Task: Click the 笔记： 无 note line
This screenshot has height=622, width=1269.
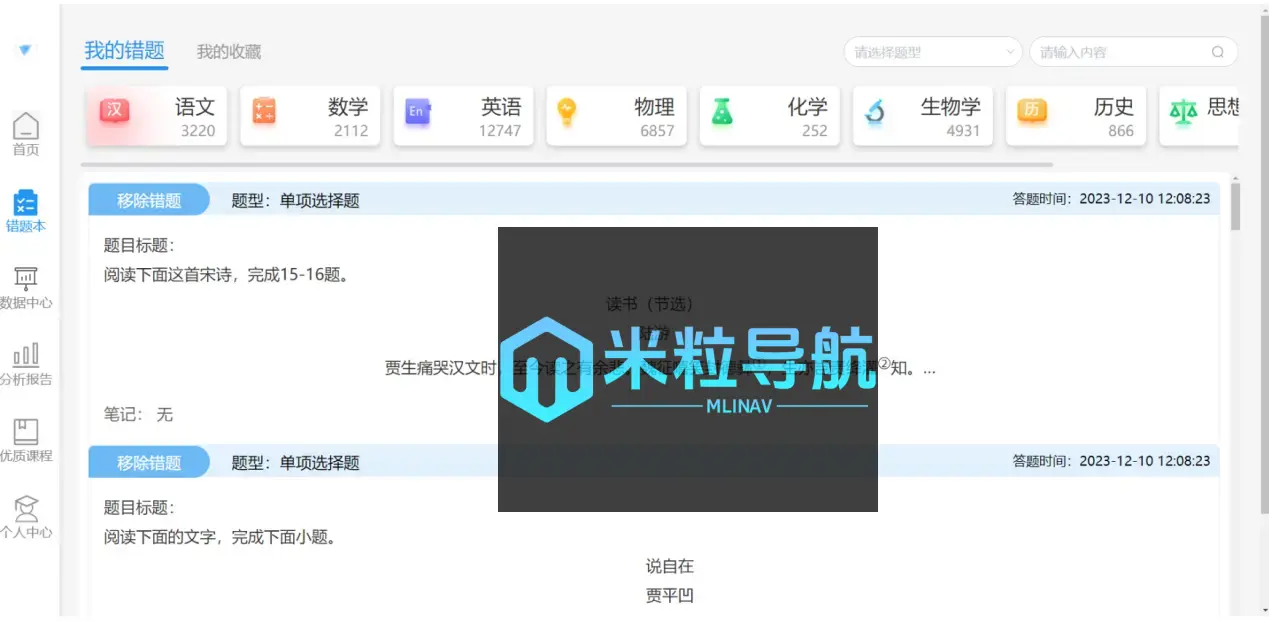Action: (139, 414)
